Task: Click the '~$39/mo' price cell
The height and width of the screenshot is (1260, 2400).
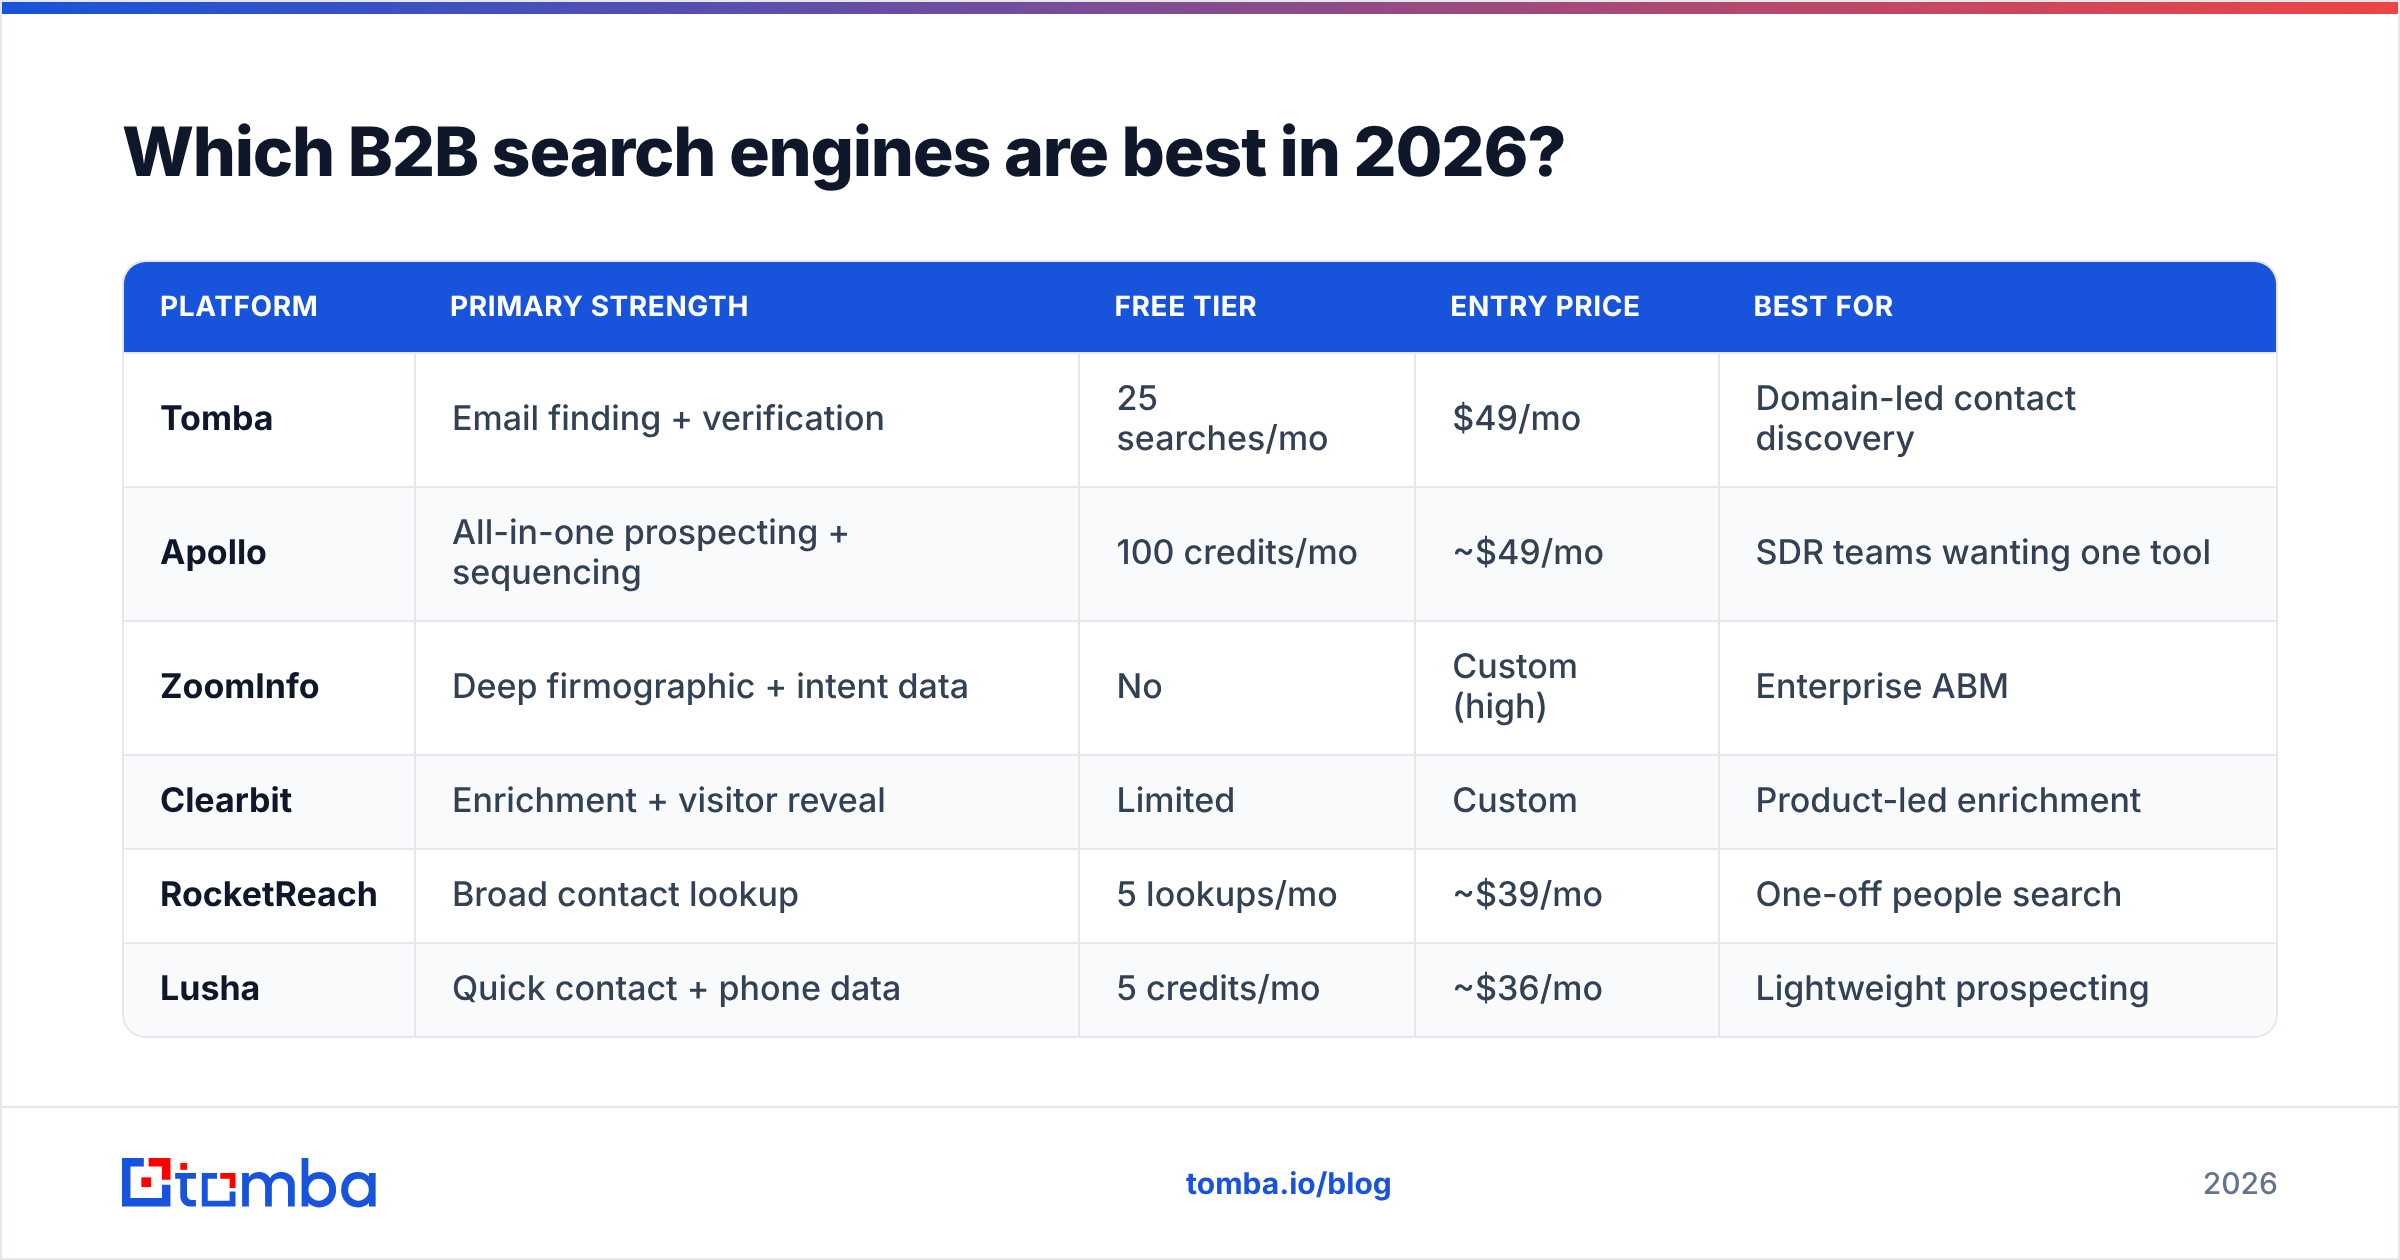Action: pos(1567,895)
